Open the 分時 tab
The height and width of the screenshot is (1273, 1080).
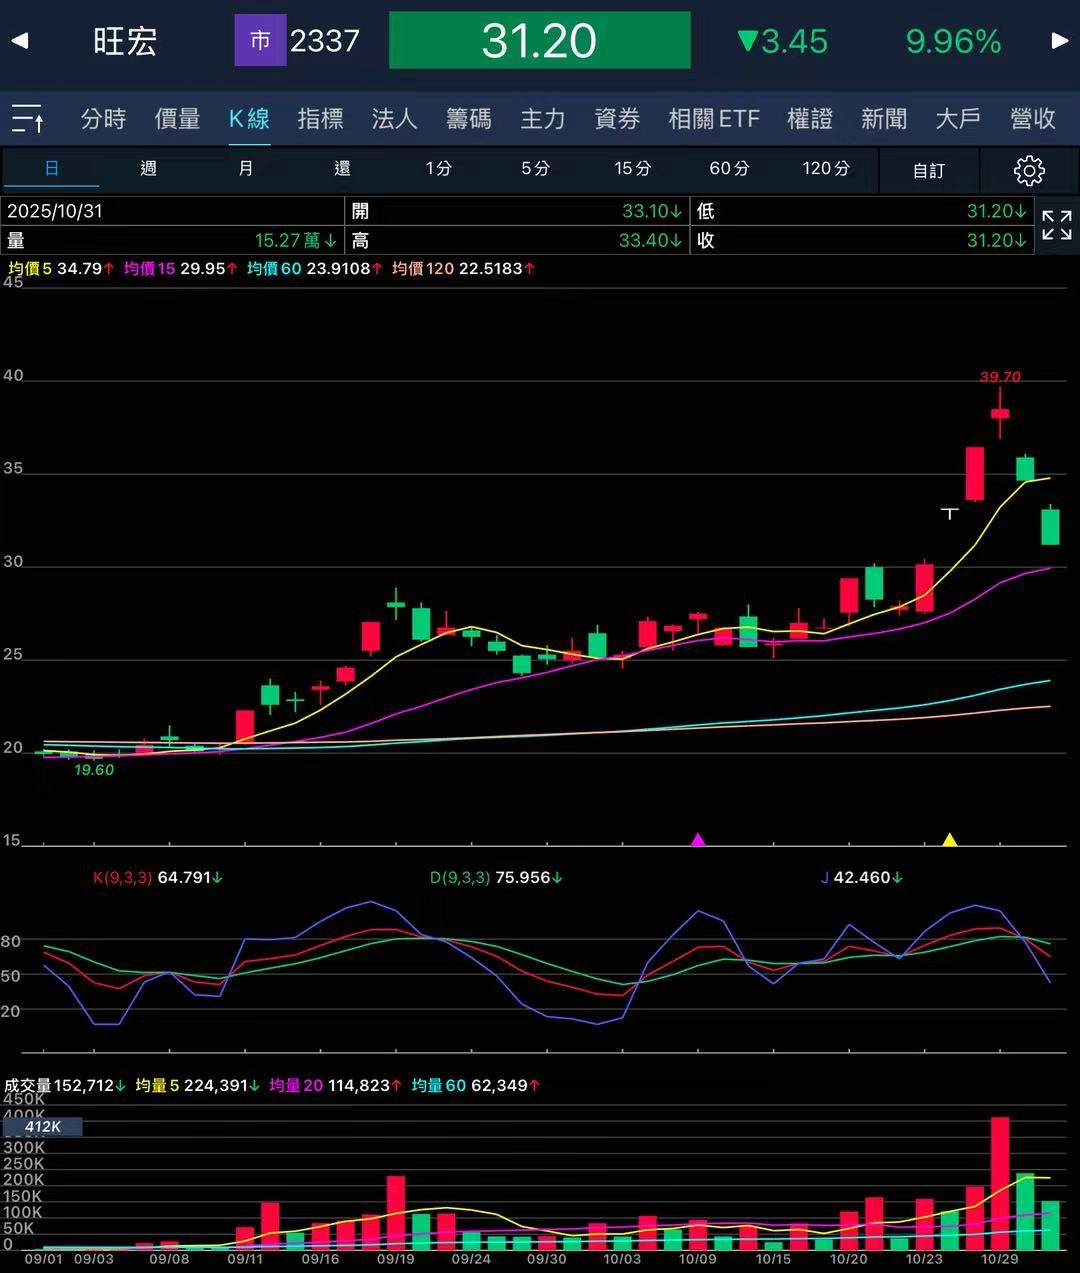tap(103, 119)
